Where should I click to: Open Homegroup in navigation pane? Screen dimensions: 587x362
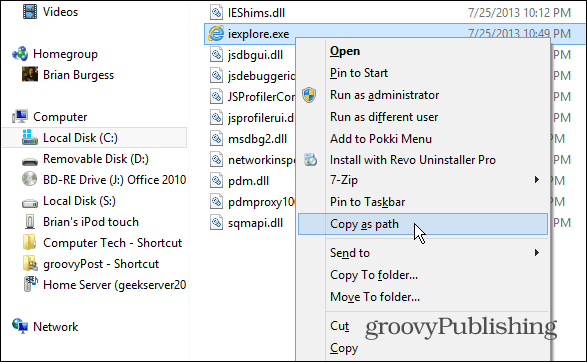(65, 54)
